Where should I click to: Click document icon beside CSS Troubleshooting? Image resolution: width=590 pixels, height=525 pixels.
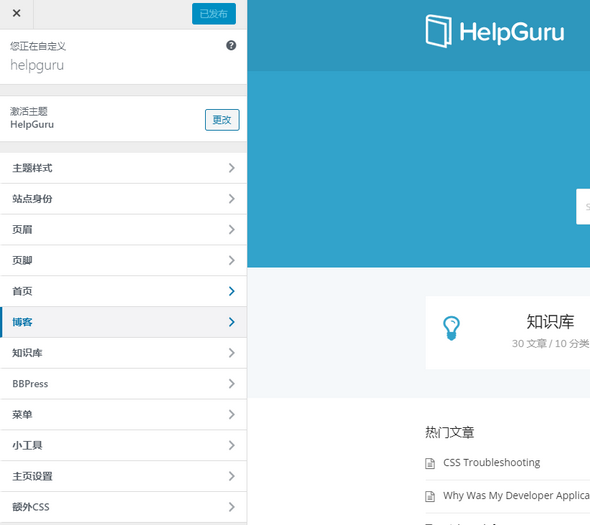click(x=430, y=463)
